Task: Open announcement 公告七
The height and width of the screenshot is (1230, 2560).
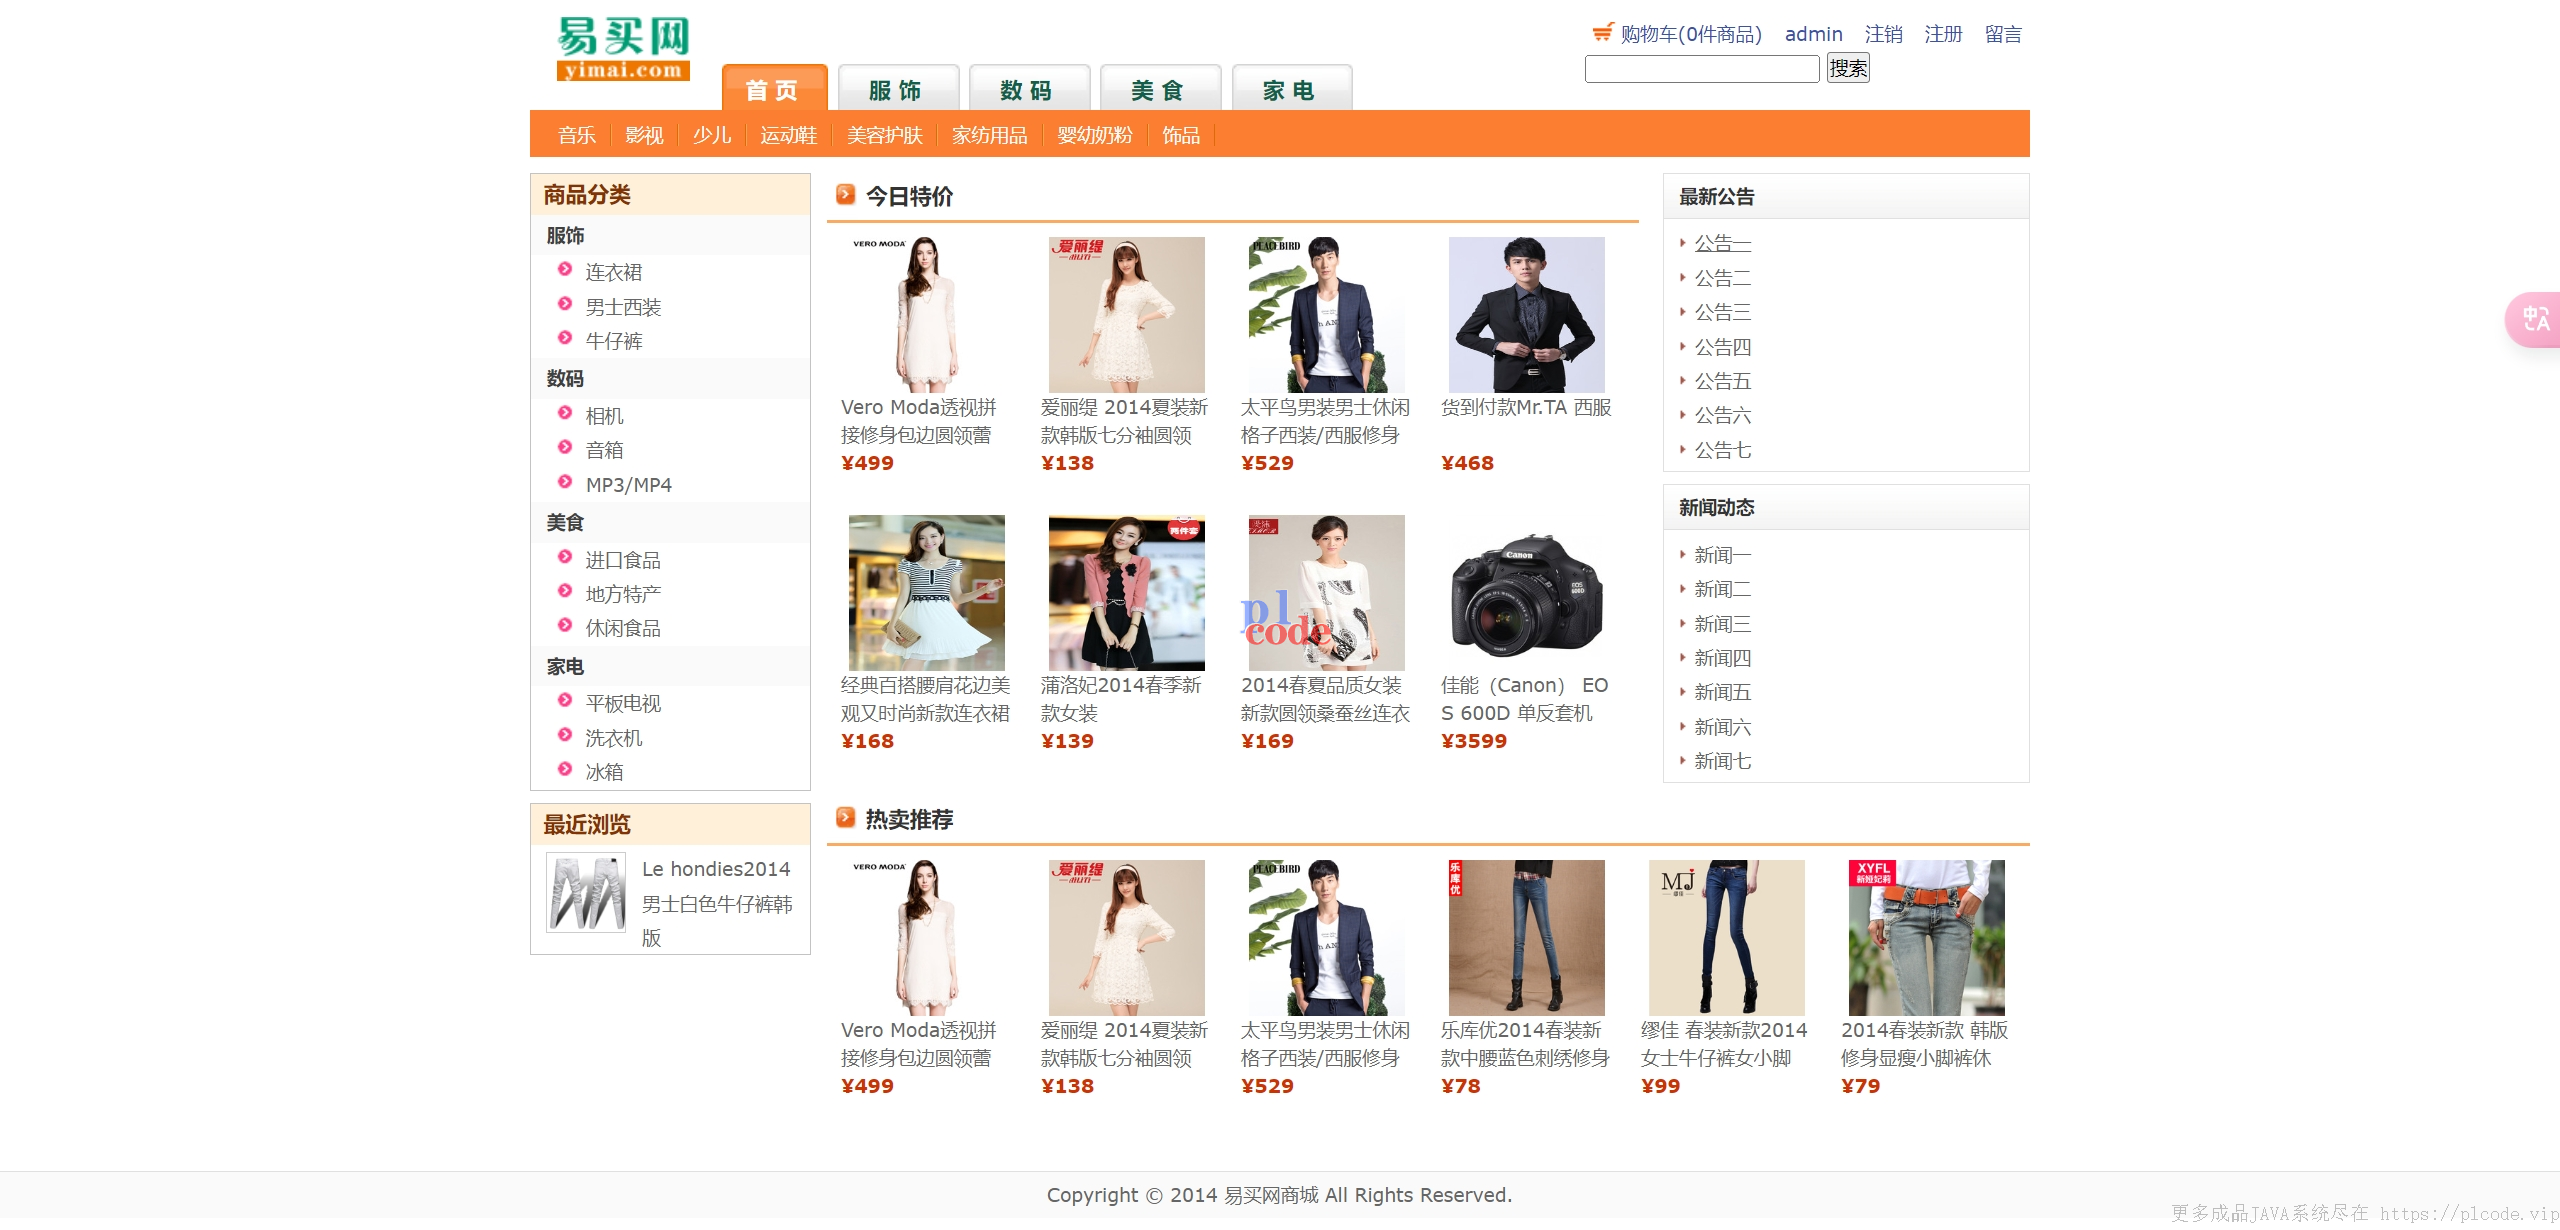Action: coord(1722,450)
